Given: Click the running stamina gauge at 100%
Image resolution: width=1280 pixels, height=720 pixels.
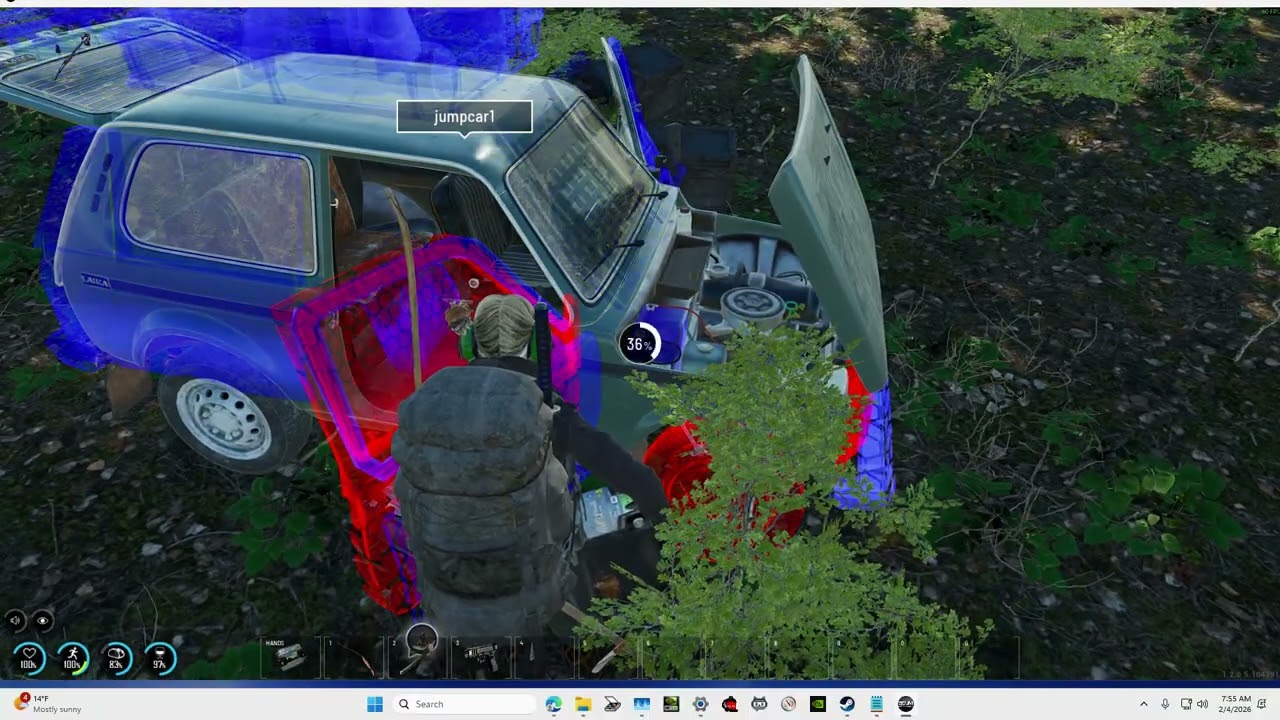Looking at the screenshot, I should coord(72,658).
